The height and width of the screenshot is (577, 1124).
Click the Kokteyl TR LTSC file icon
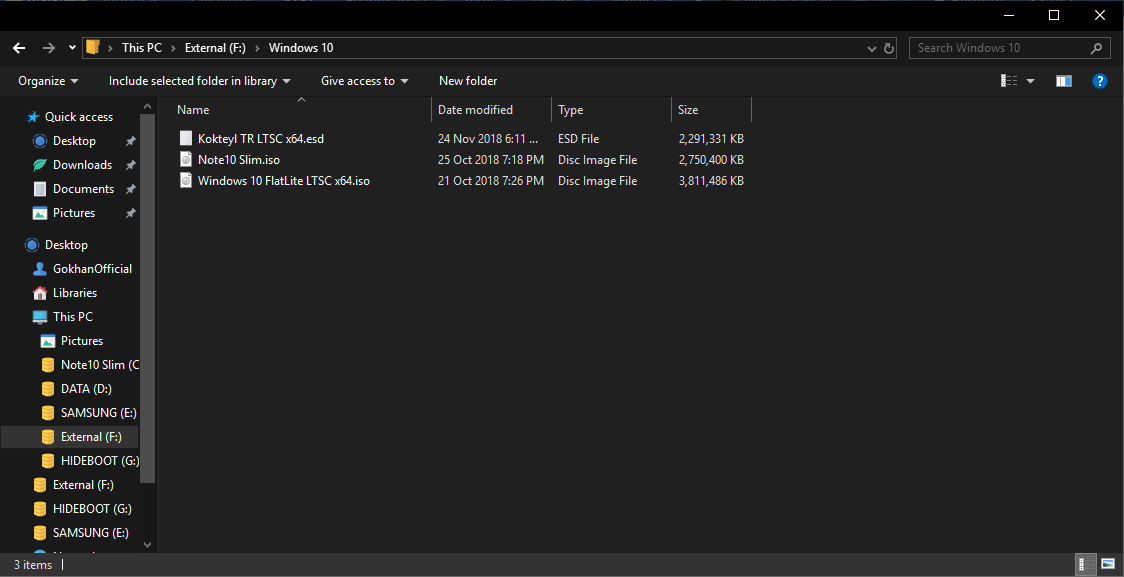[186, 138]
